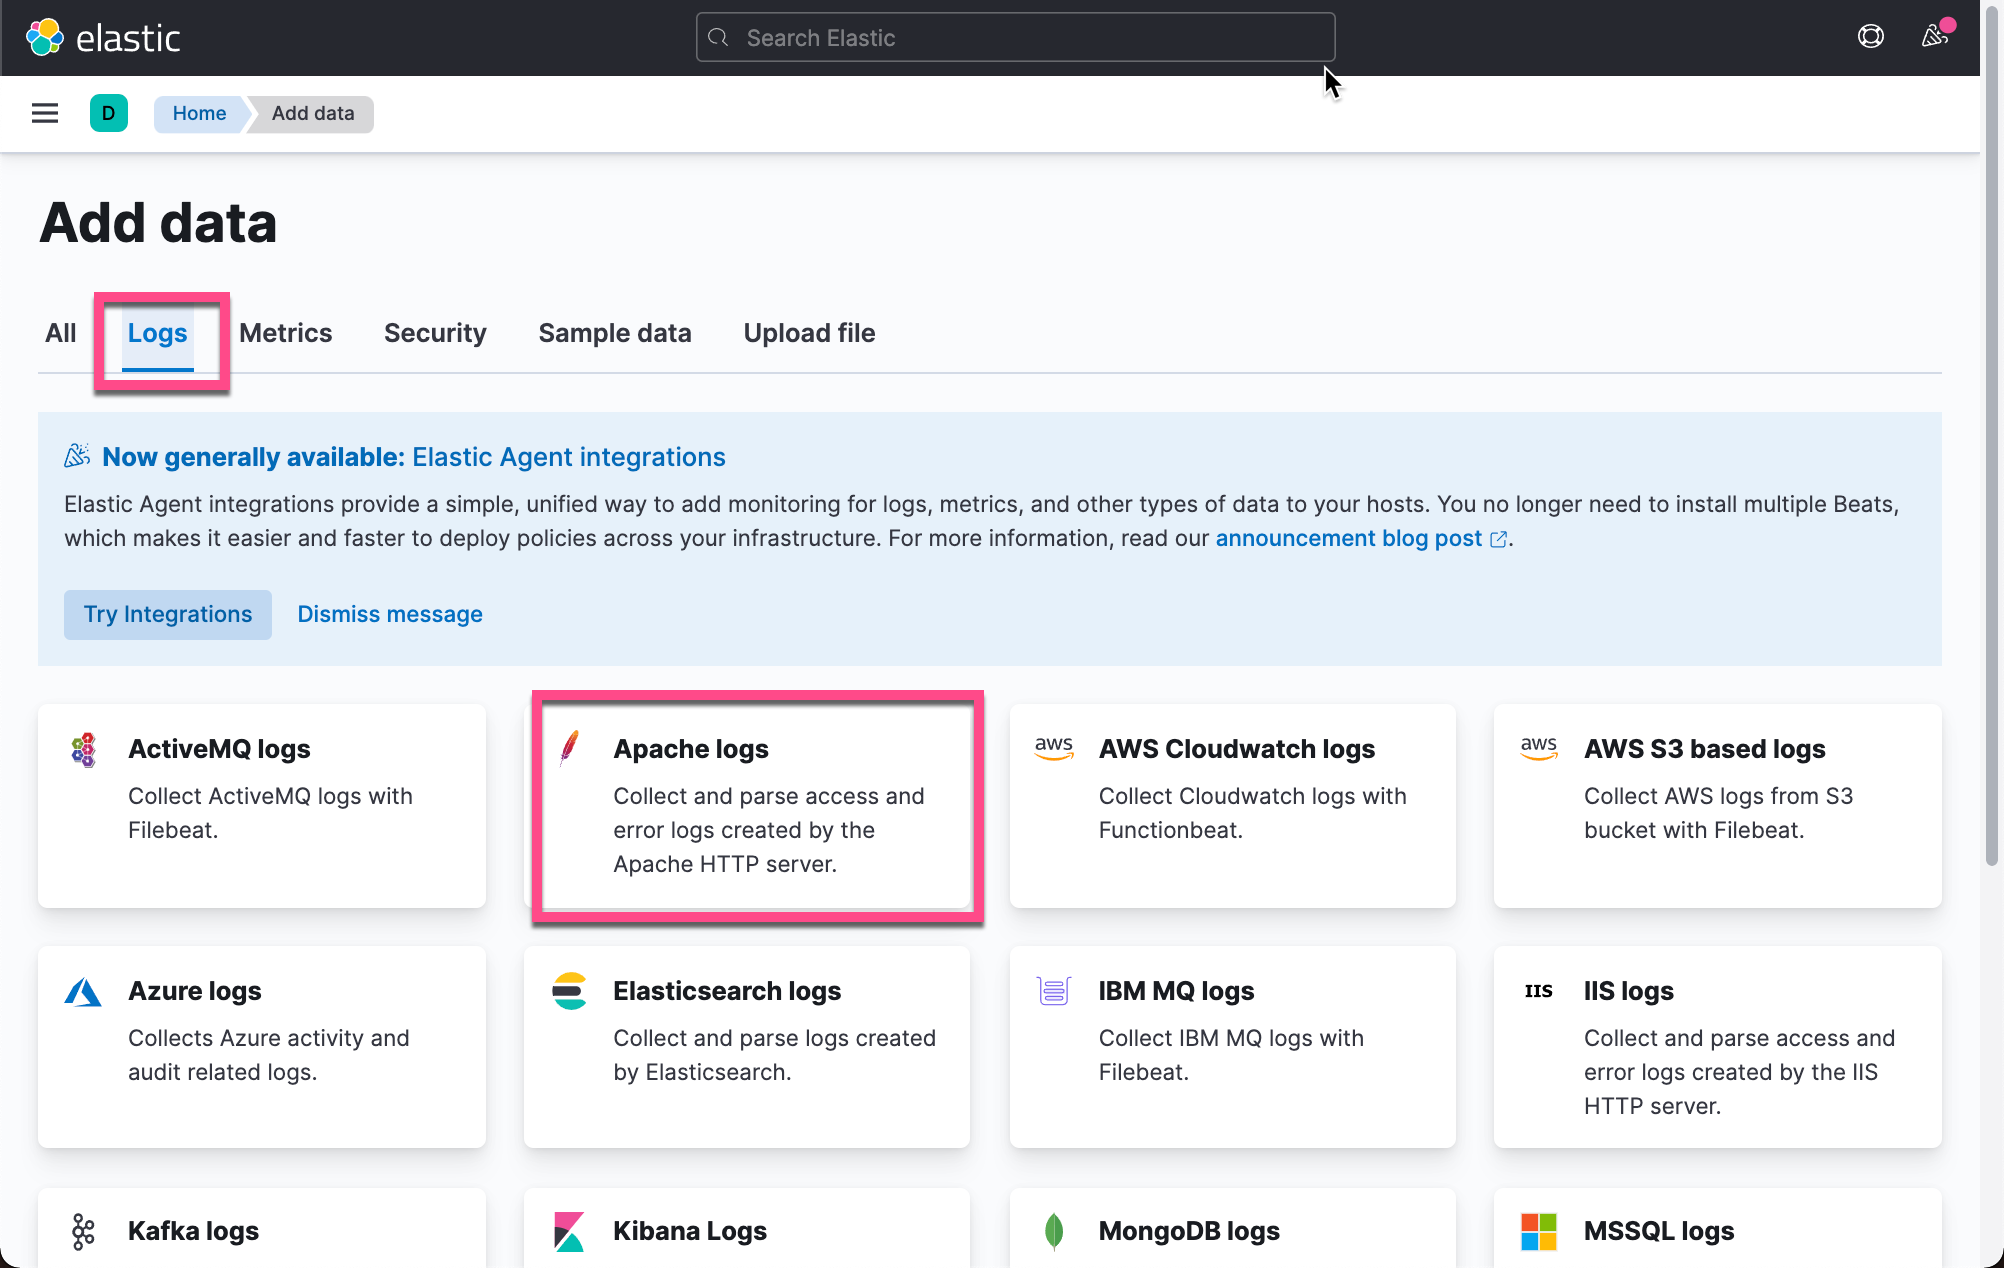Open the Upload file tab

pyautogui.click(x=809, y=333)
